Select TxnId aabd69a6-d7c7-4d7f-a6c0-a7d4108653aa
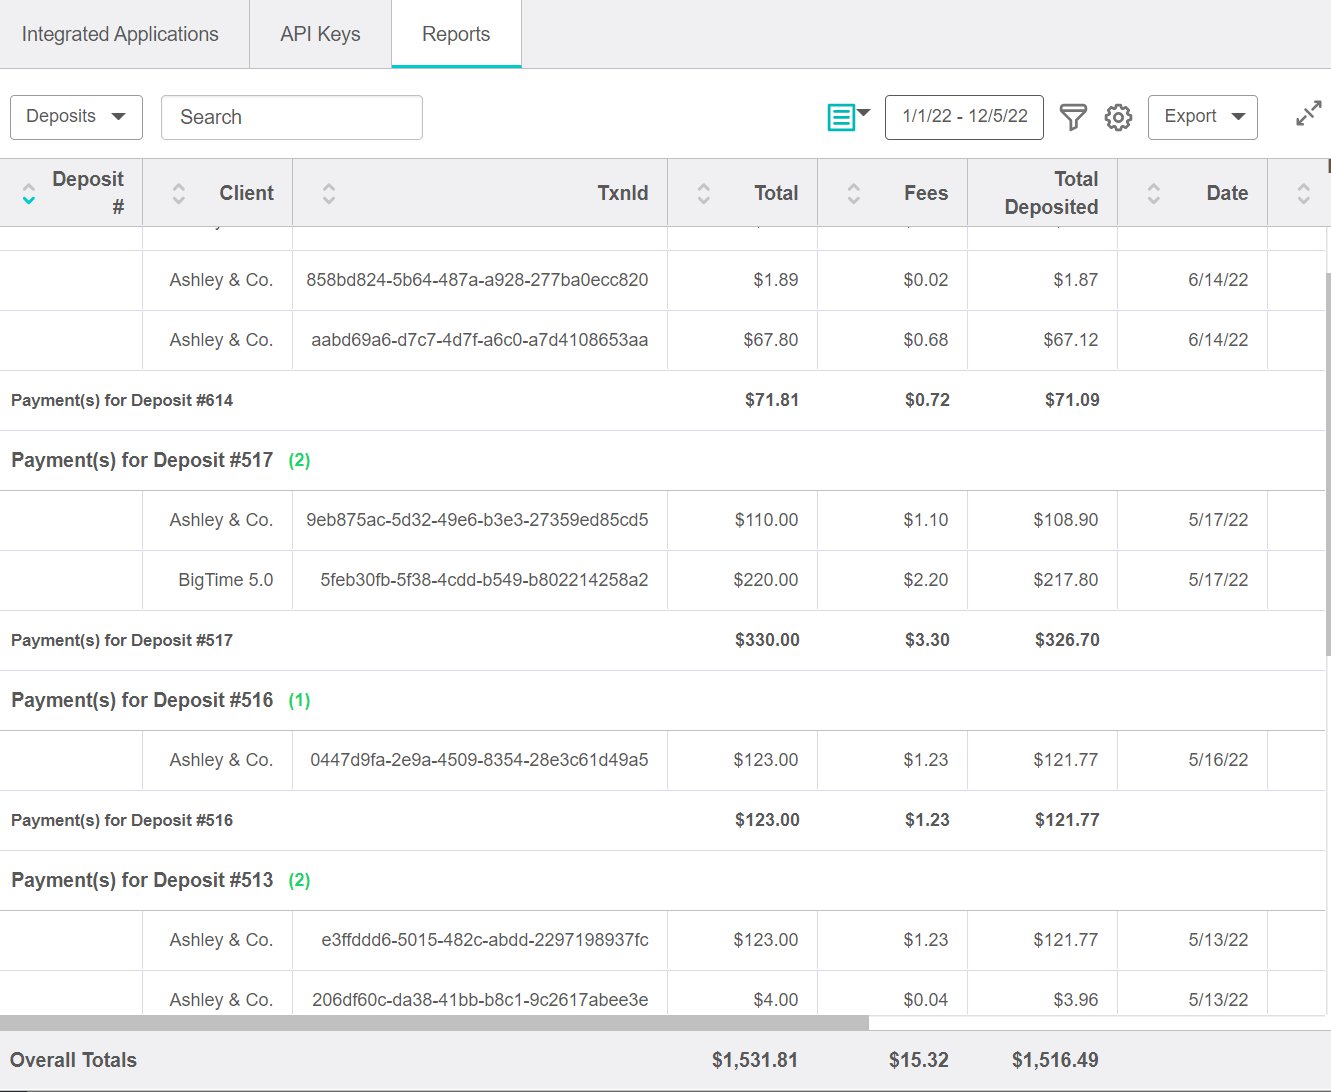 coord(479,340)
